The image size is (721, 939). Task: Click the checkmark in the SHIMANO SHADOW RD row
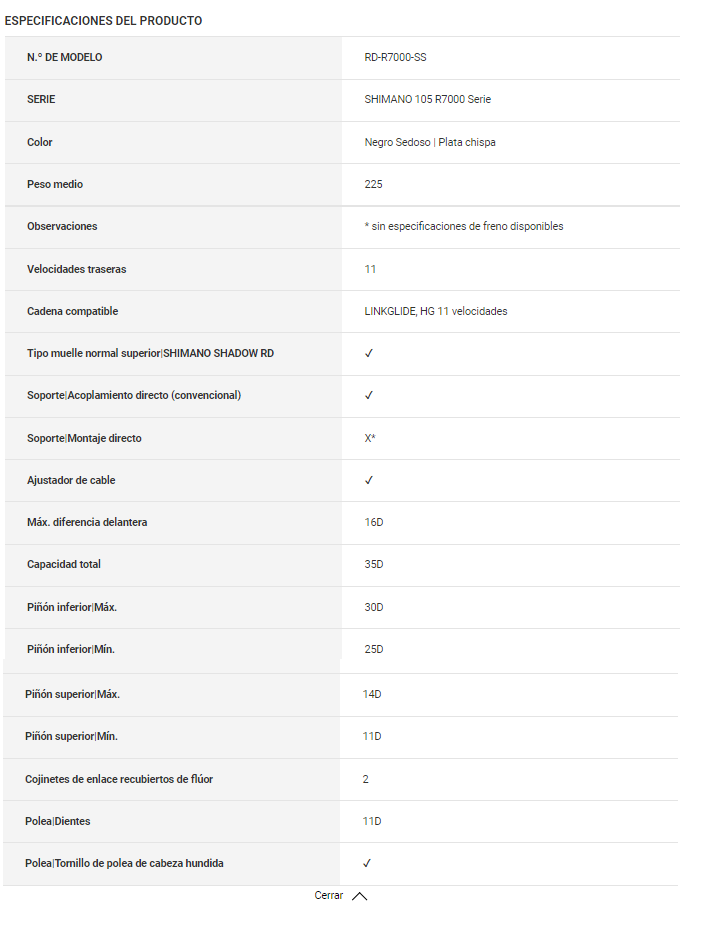point(369,354)
